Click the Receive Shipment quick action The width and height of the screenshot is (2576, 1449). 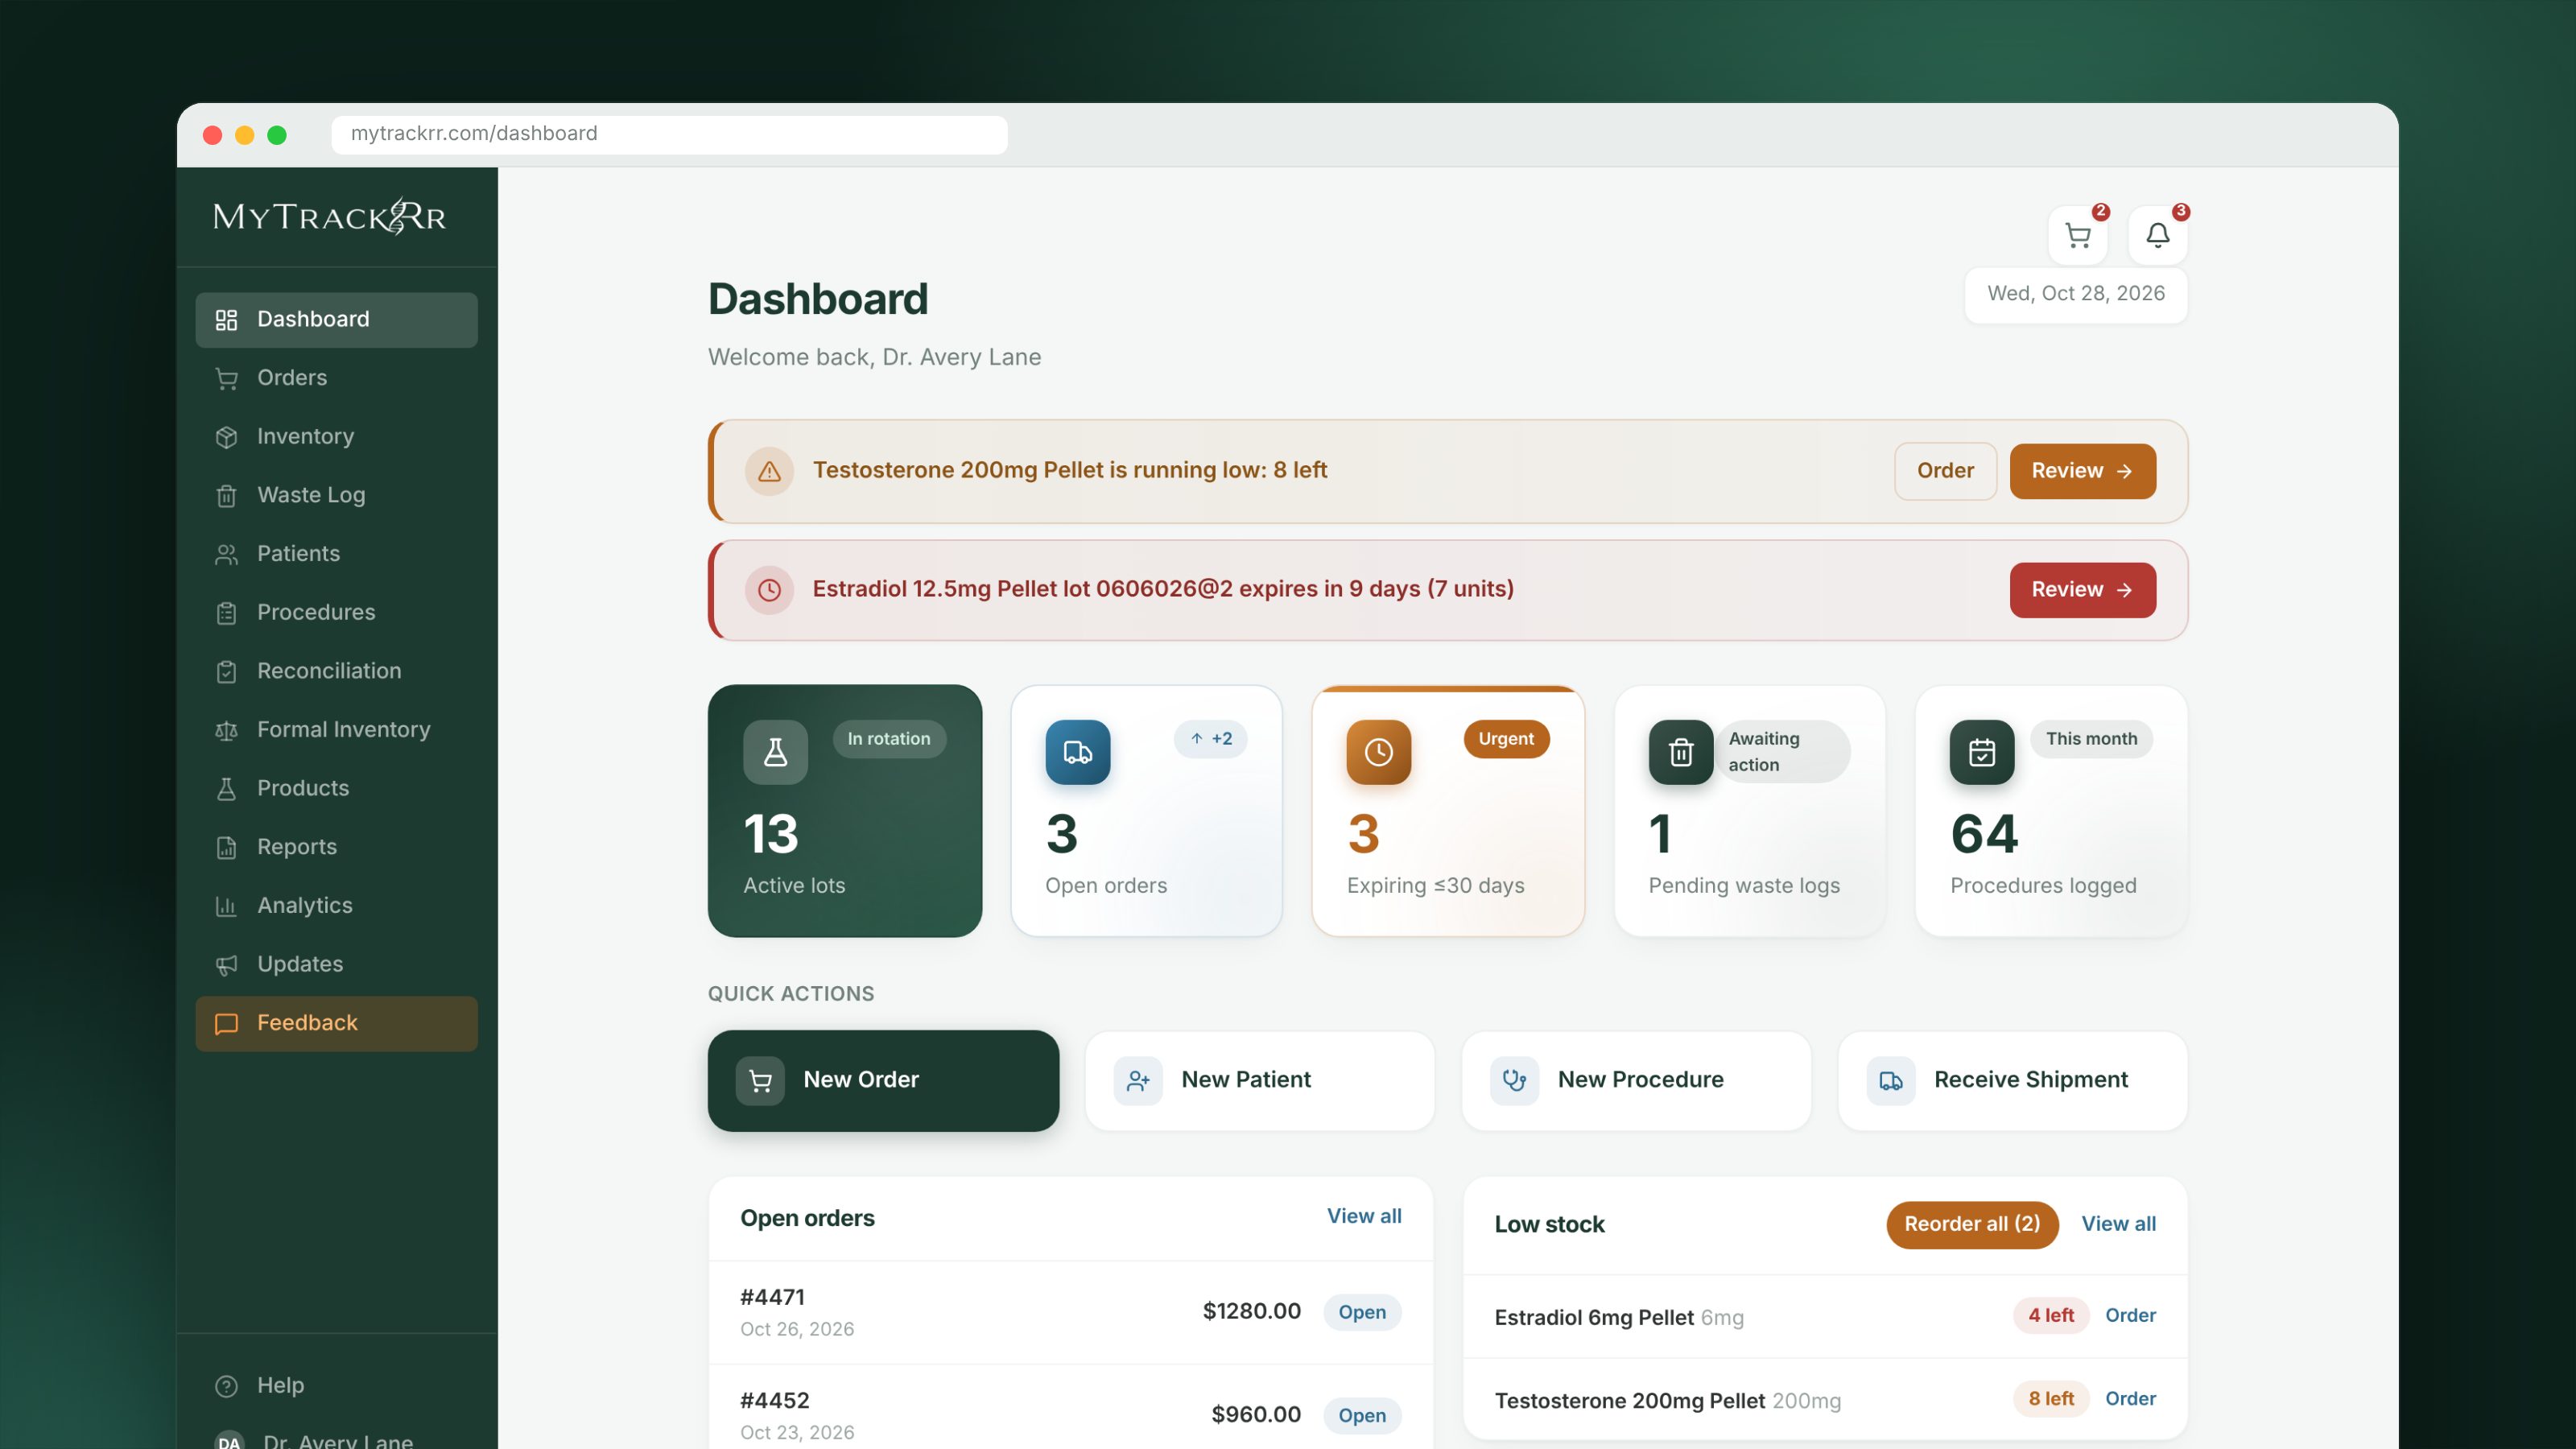[2013, 1081]
